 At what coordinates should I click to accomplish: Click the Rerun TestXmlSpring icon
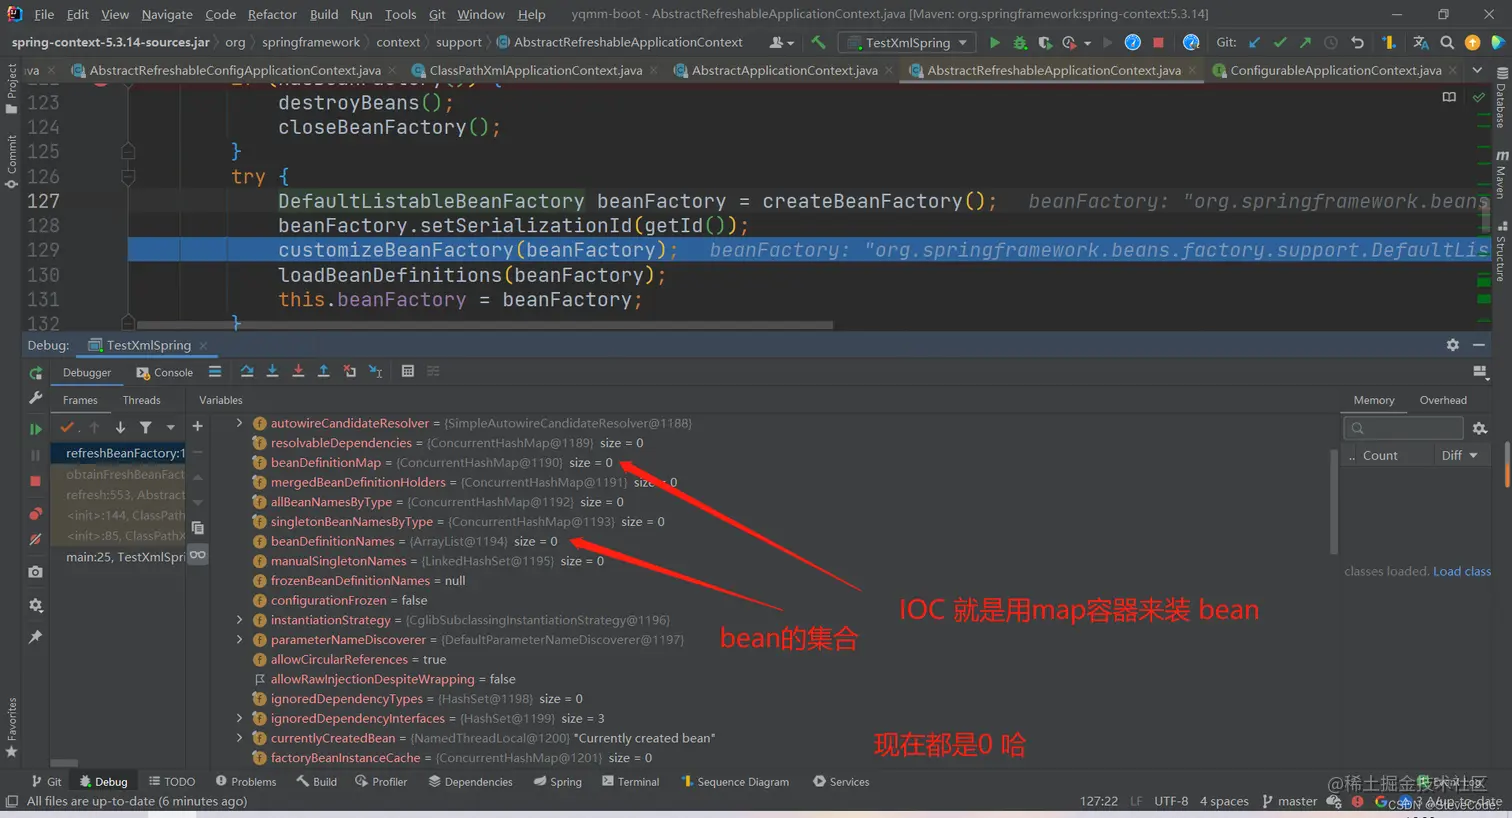pos(35,373)
